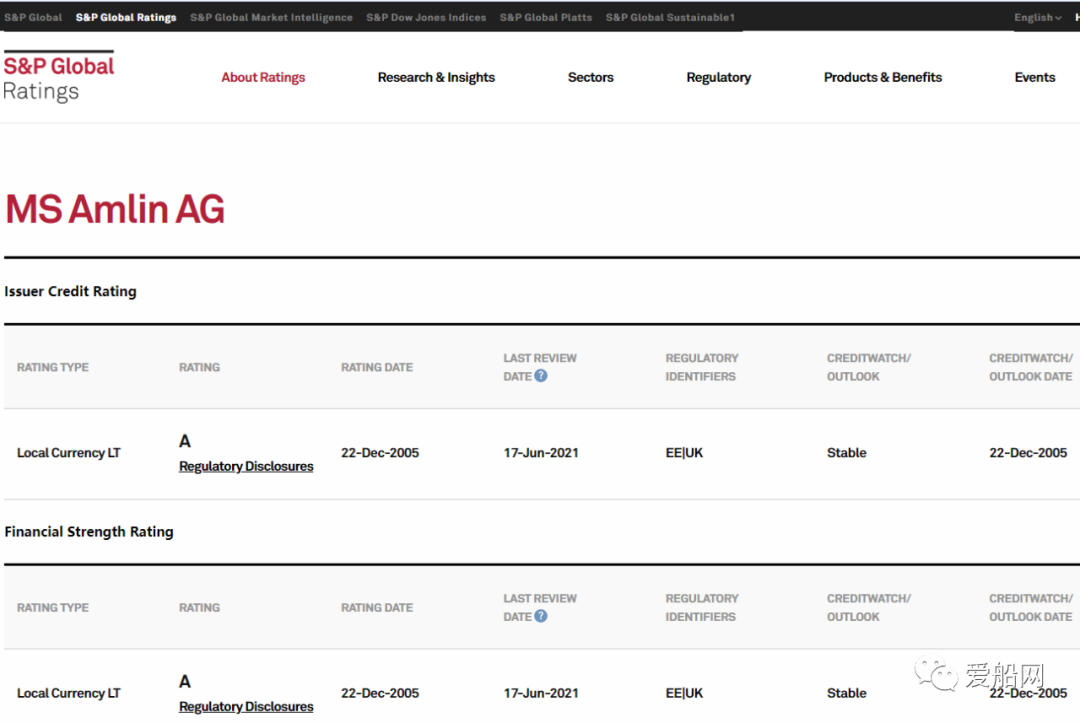This screenshot has width=1080, height=723.
Task: Click help icon beside Financial Strength Last Review Date
Action: coord(541,616)
